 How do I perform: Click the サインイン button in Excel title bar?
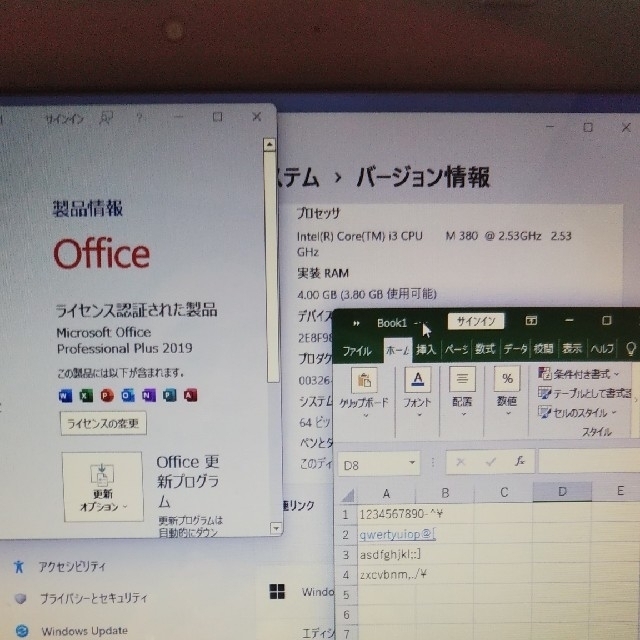tap(476, 321)
